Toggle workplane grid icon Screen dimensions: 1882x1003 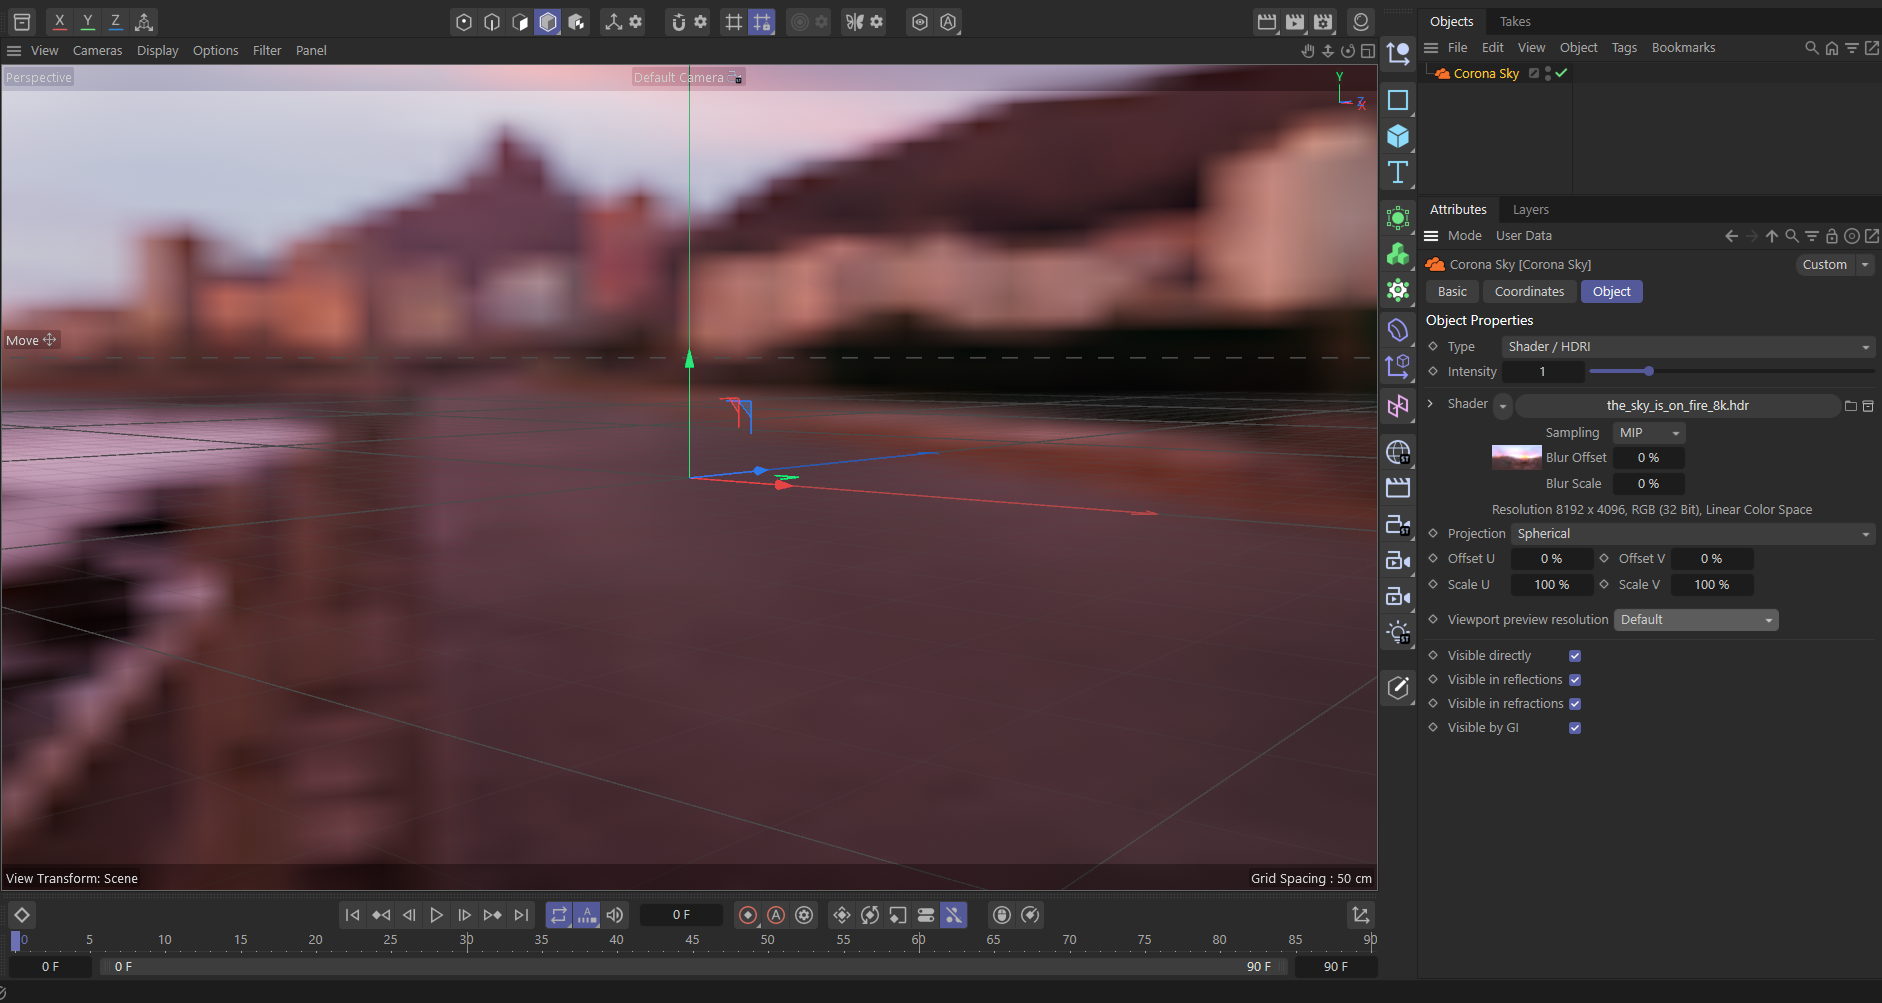tap(734, 21)
